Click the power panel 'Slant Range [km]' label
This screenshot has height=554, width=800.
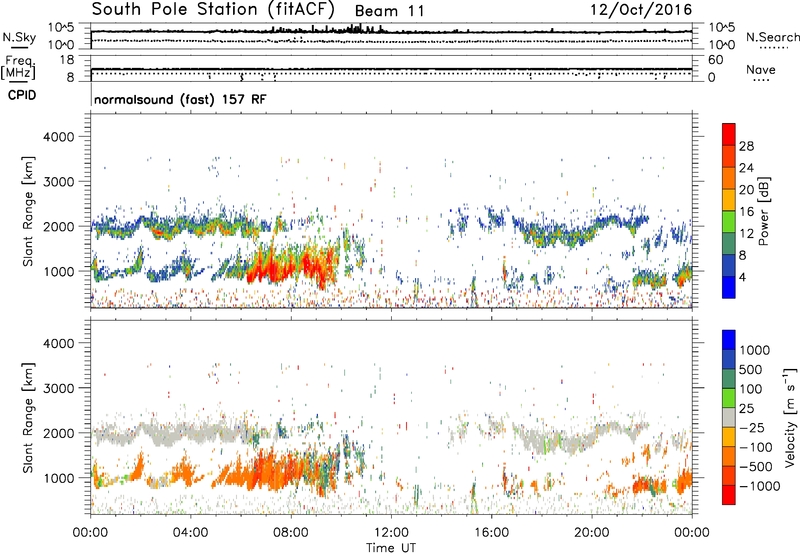point(28,211)
